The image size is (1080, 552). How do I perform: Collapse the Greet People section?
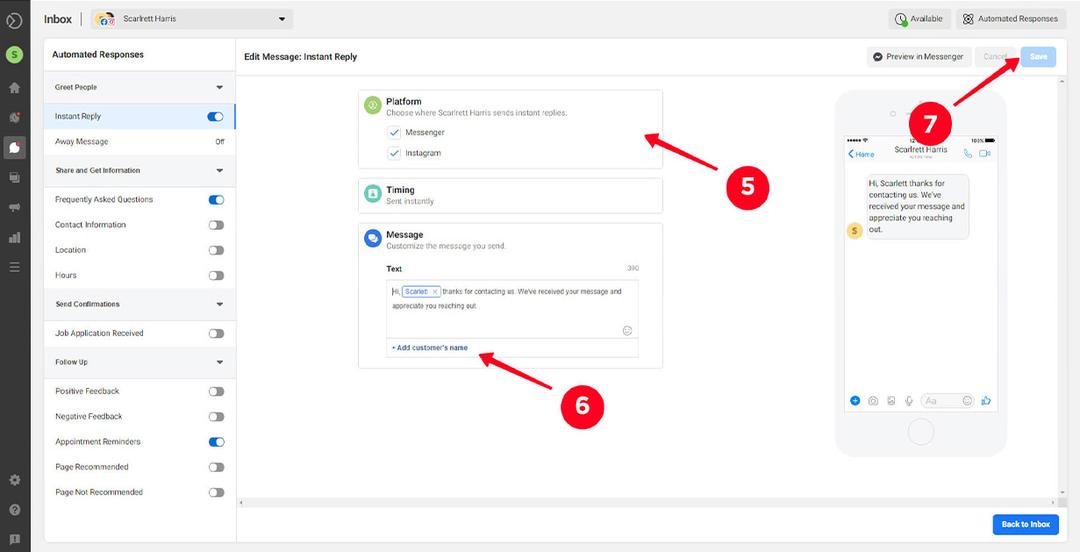219,88
